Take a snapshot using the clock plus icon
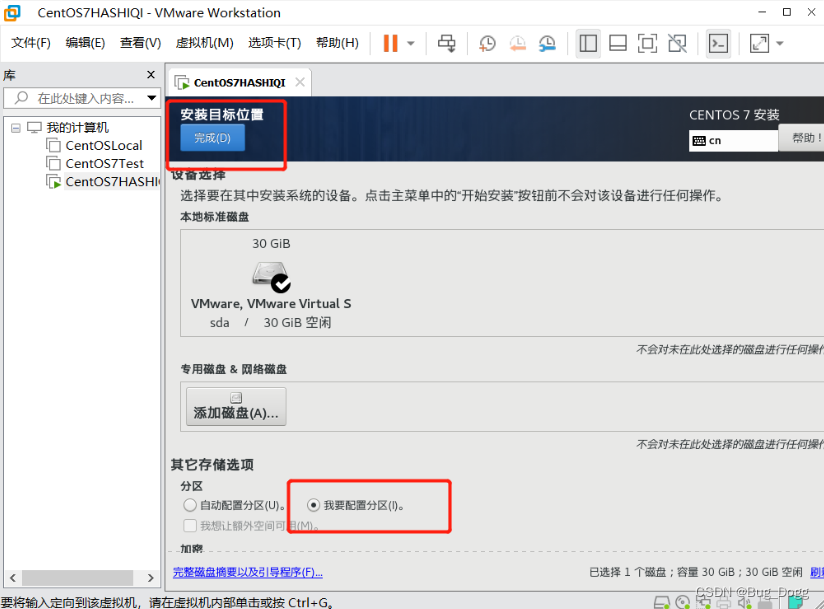The width and height of the screenshot is (824, 609). point(487,43)
